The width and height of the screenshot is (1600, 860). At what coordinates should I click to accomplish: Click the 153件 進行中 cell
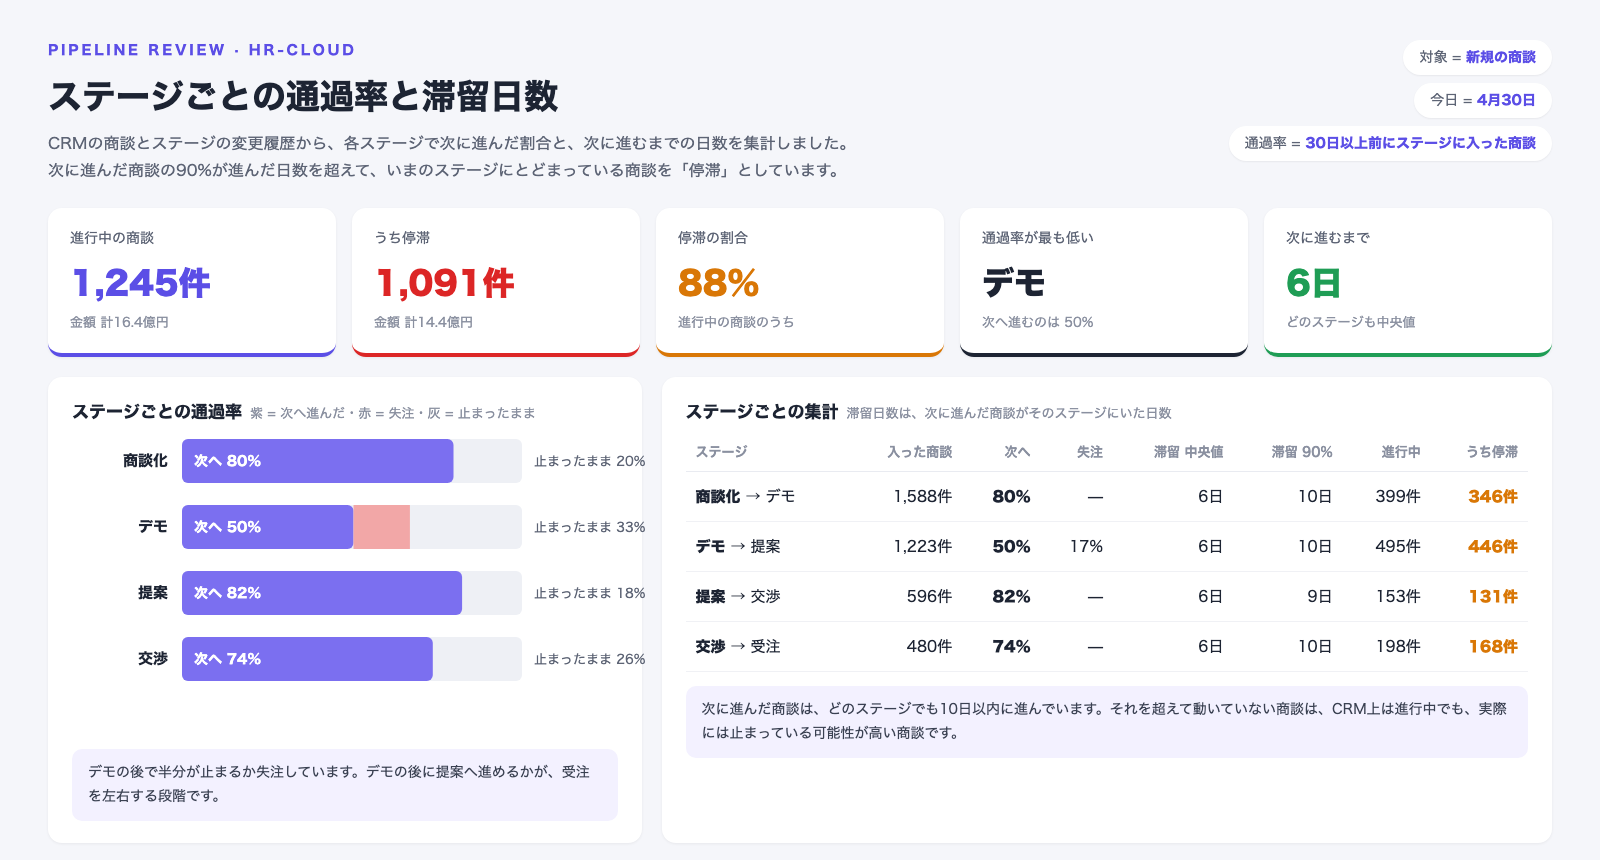(1398, 597)
